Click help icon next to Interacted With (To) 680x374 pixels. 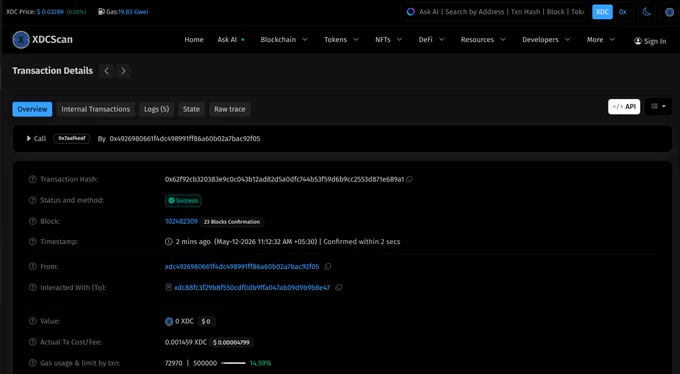(x=33, y=287)
